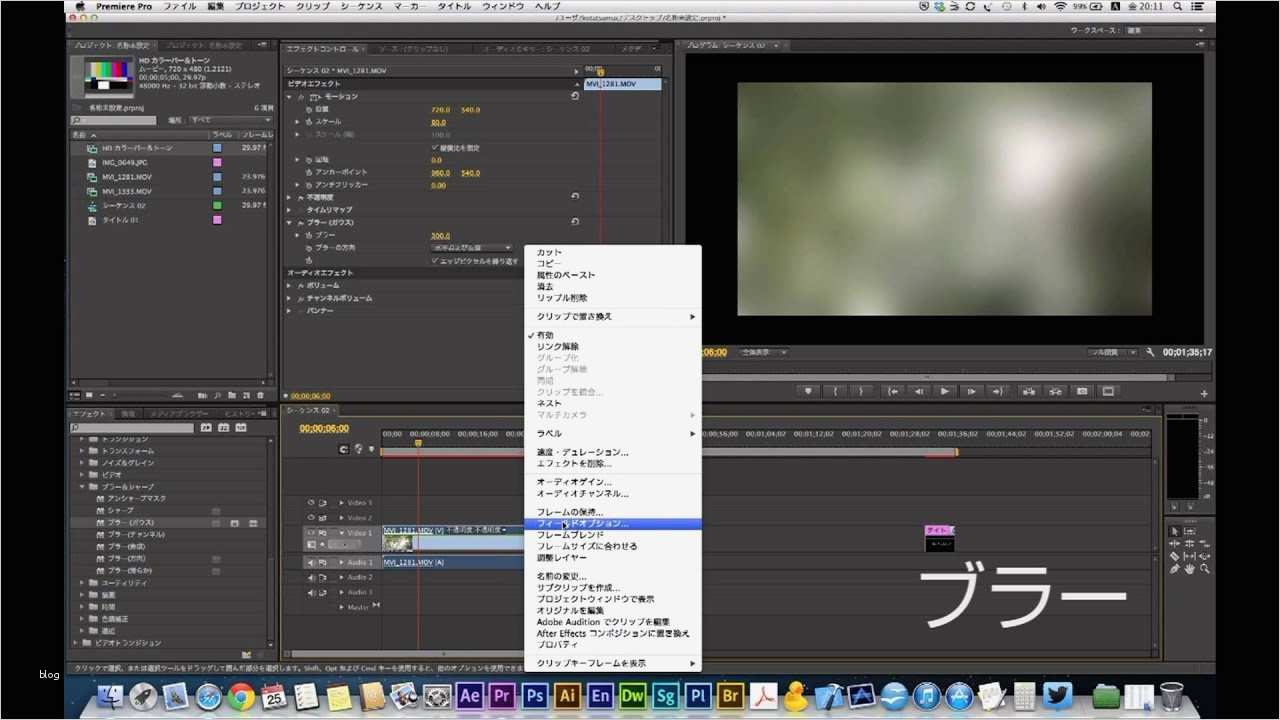
Task: Open the Trash in the Dock
Action: tap(1172, 695)
